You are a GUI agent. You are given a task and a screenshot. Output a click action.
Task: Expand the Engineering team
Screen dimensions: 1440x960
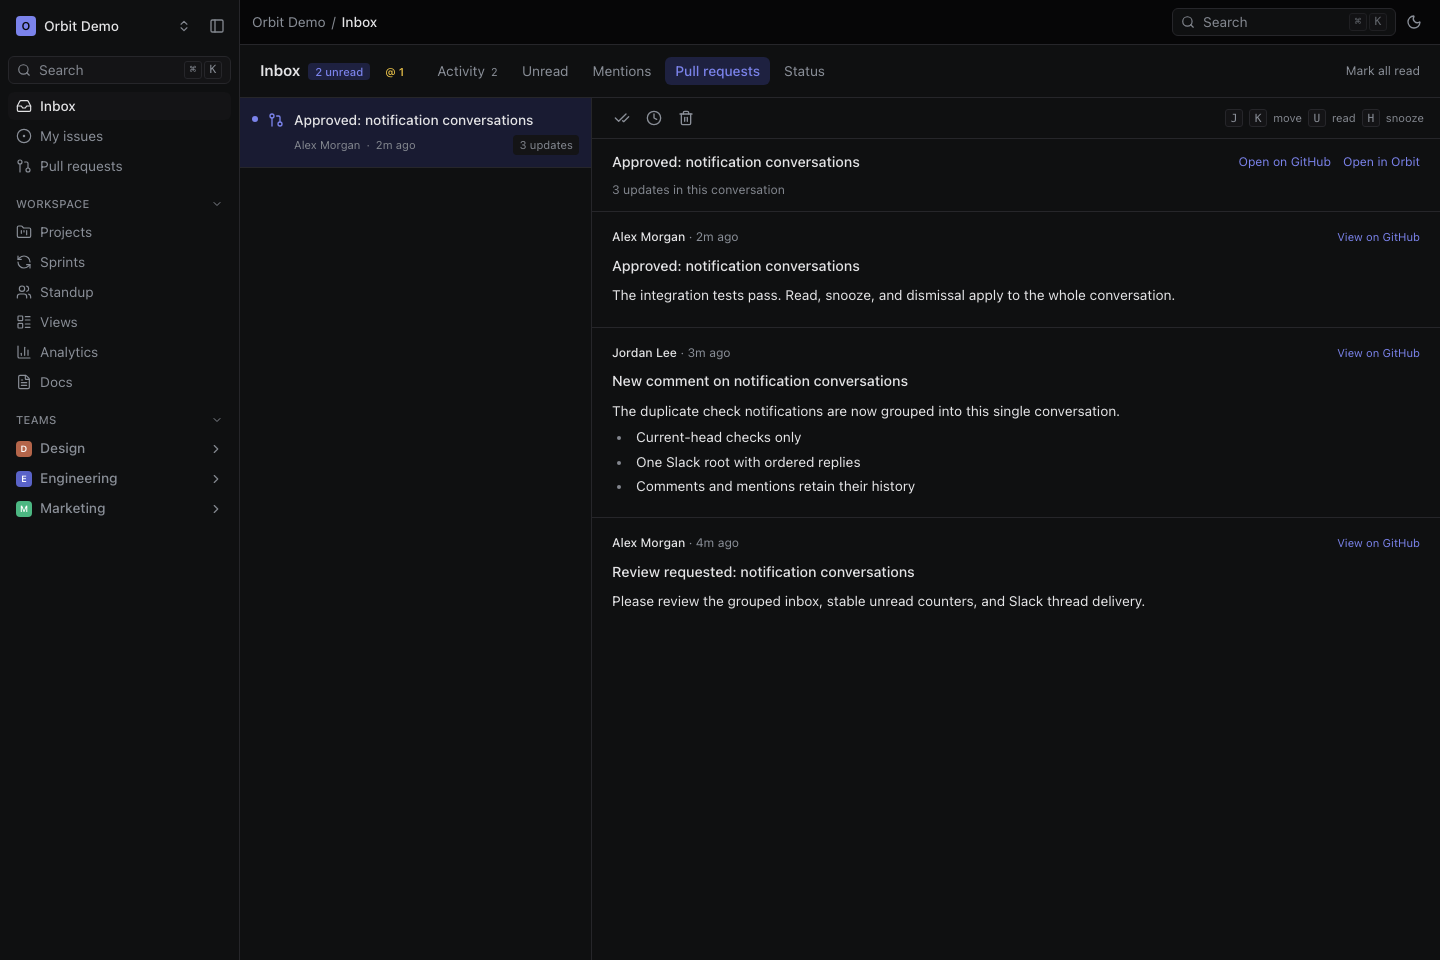(216, 479)
